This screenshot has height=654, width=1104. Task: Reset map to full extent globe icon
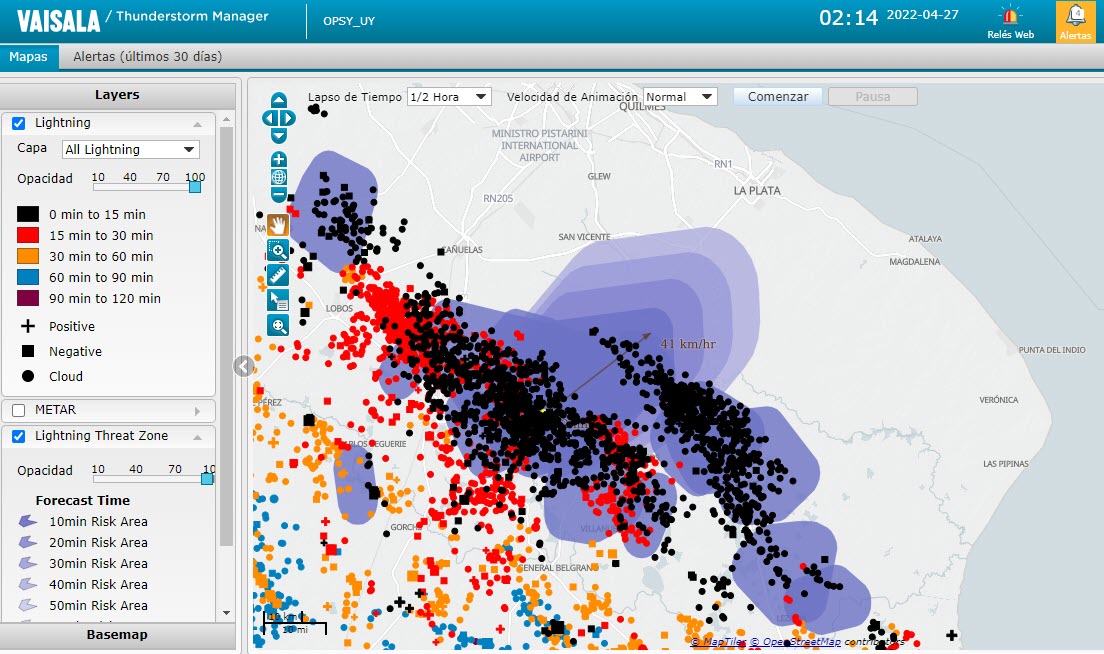(279, 177)
